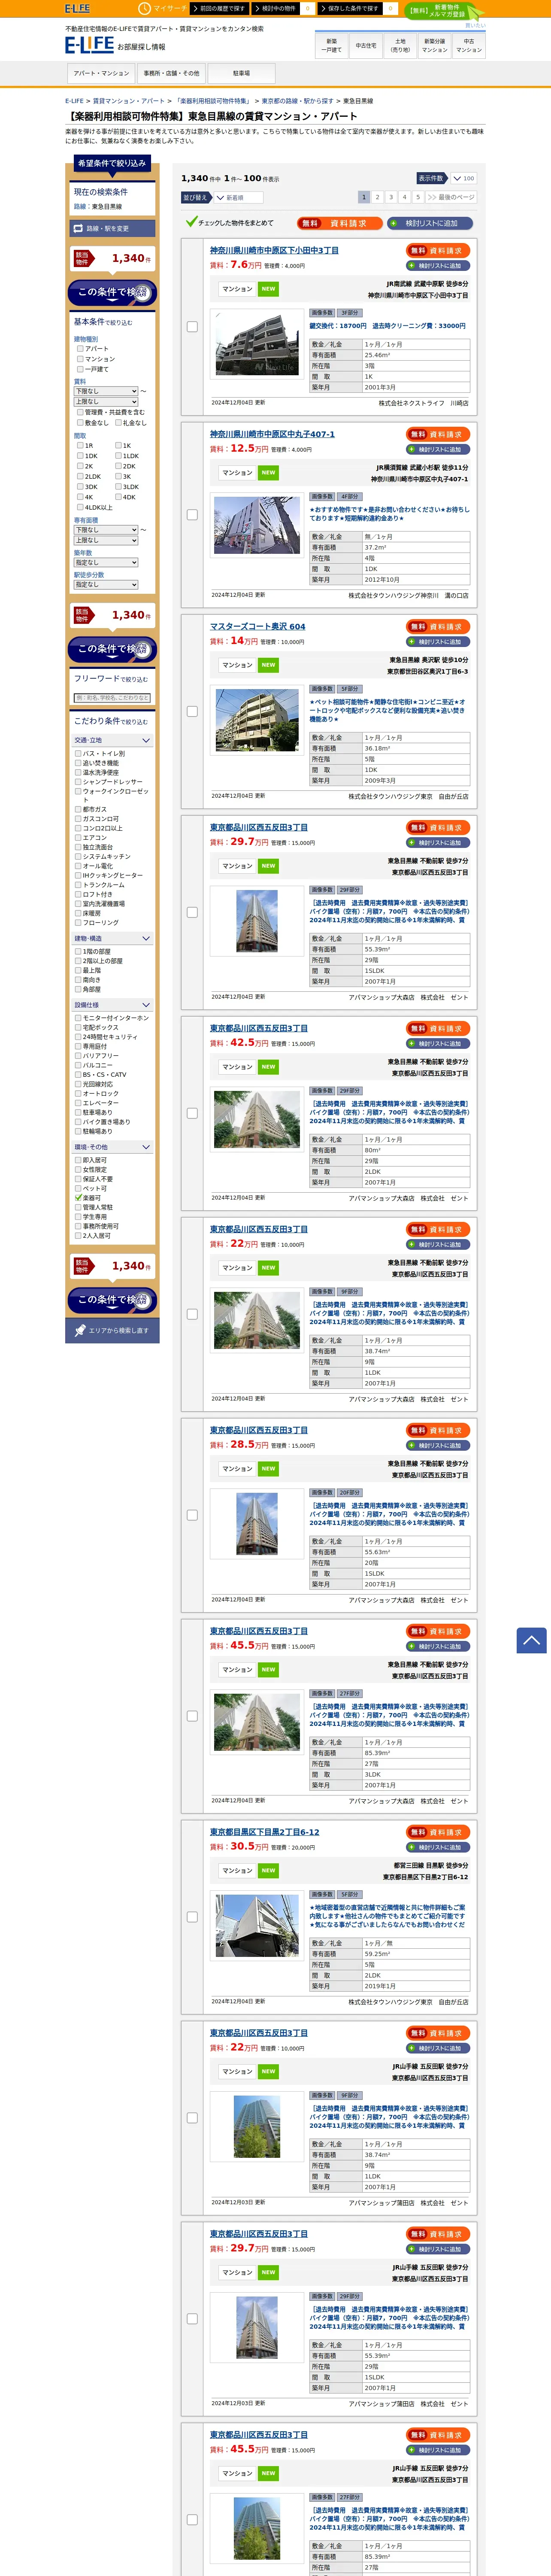The height and width of the screenshot is (2576, 551).
Task: Click 無料 資料請求 for 小田中3丁目 listing
Action: [x=438, y=251]
